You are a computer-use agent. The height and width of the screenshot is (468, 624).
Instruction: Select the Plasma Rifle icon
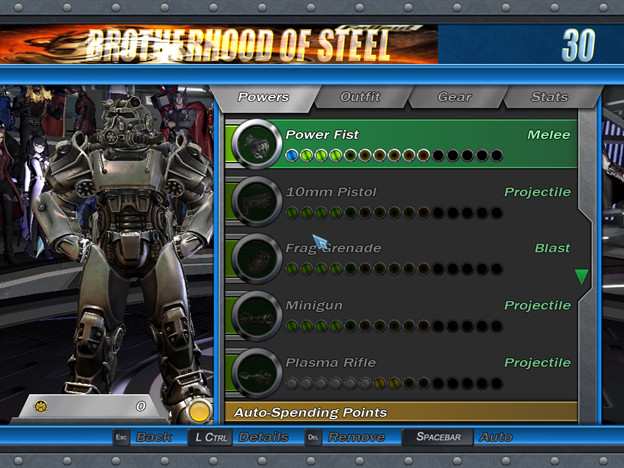[x=256, y=371]
